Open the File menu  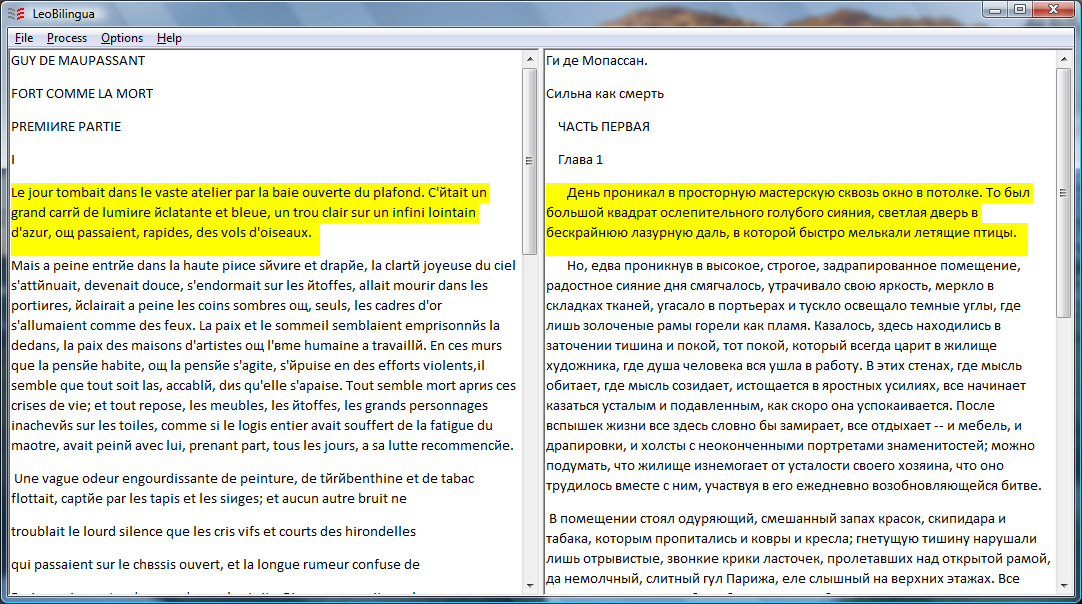(x=23, y=38)
